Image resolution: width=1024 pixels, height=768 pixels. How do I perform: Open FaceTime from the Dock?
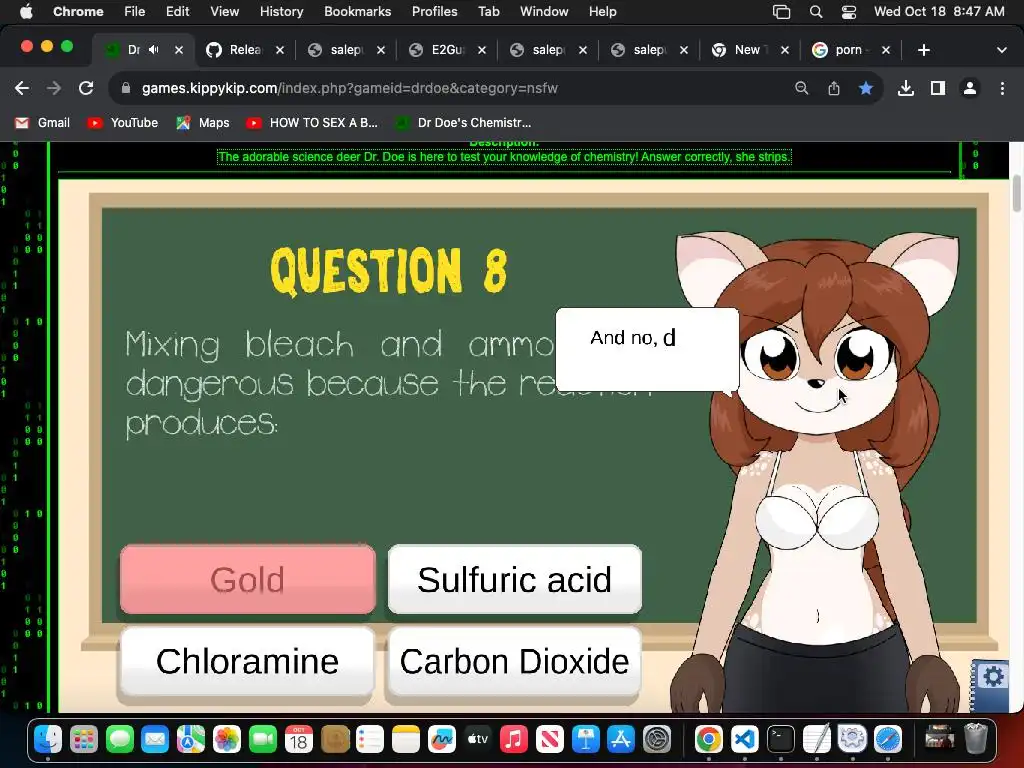point(263,740)
